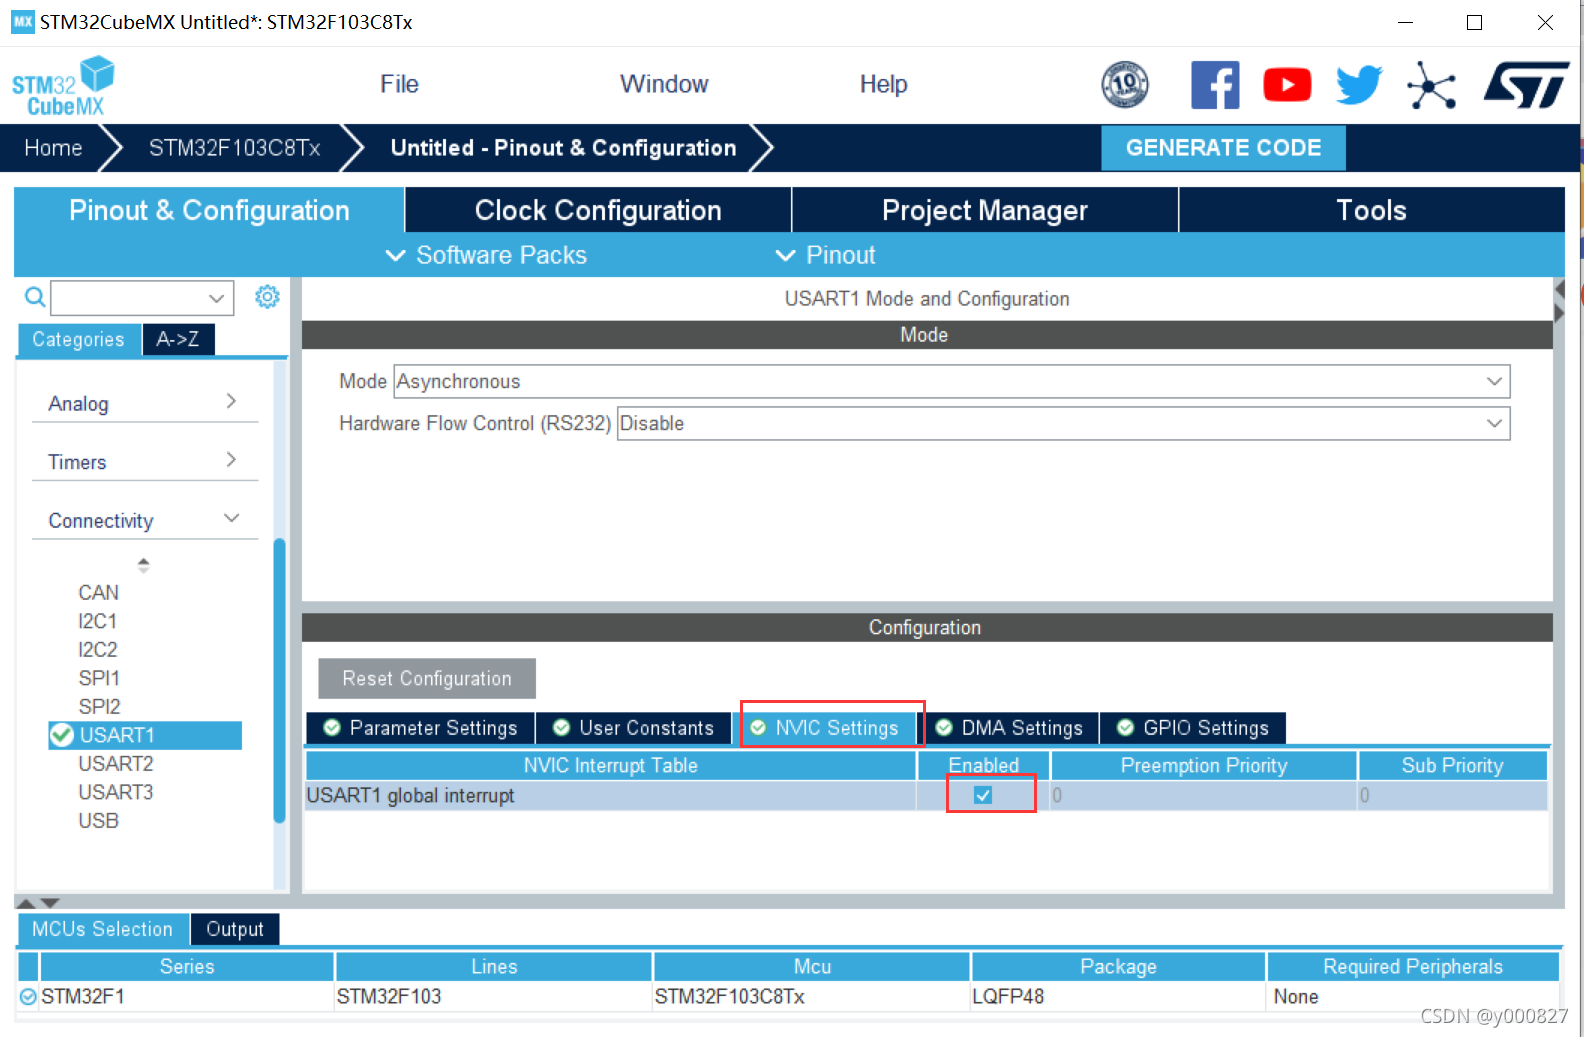This screenshot has height=1037, width=1584.
Task: Open the YouTube link icon
Action: click(x=1287, y=85)
